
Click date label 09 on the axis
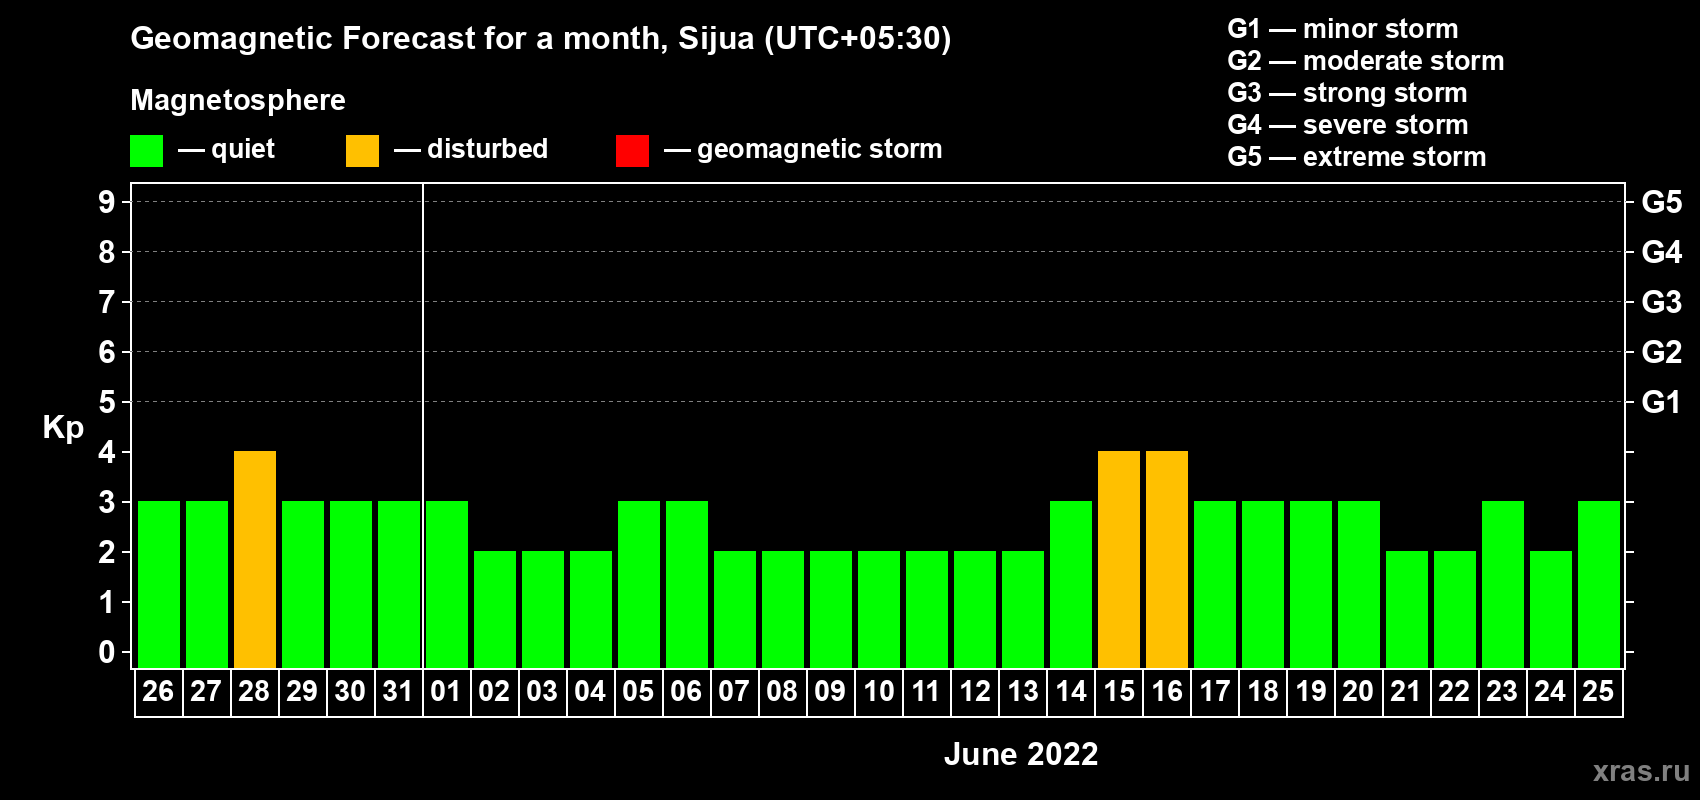click(x=830, y=691)
